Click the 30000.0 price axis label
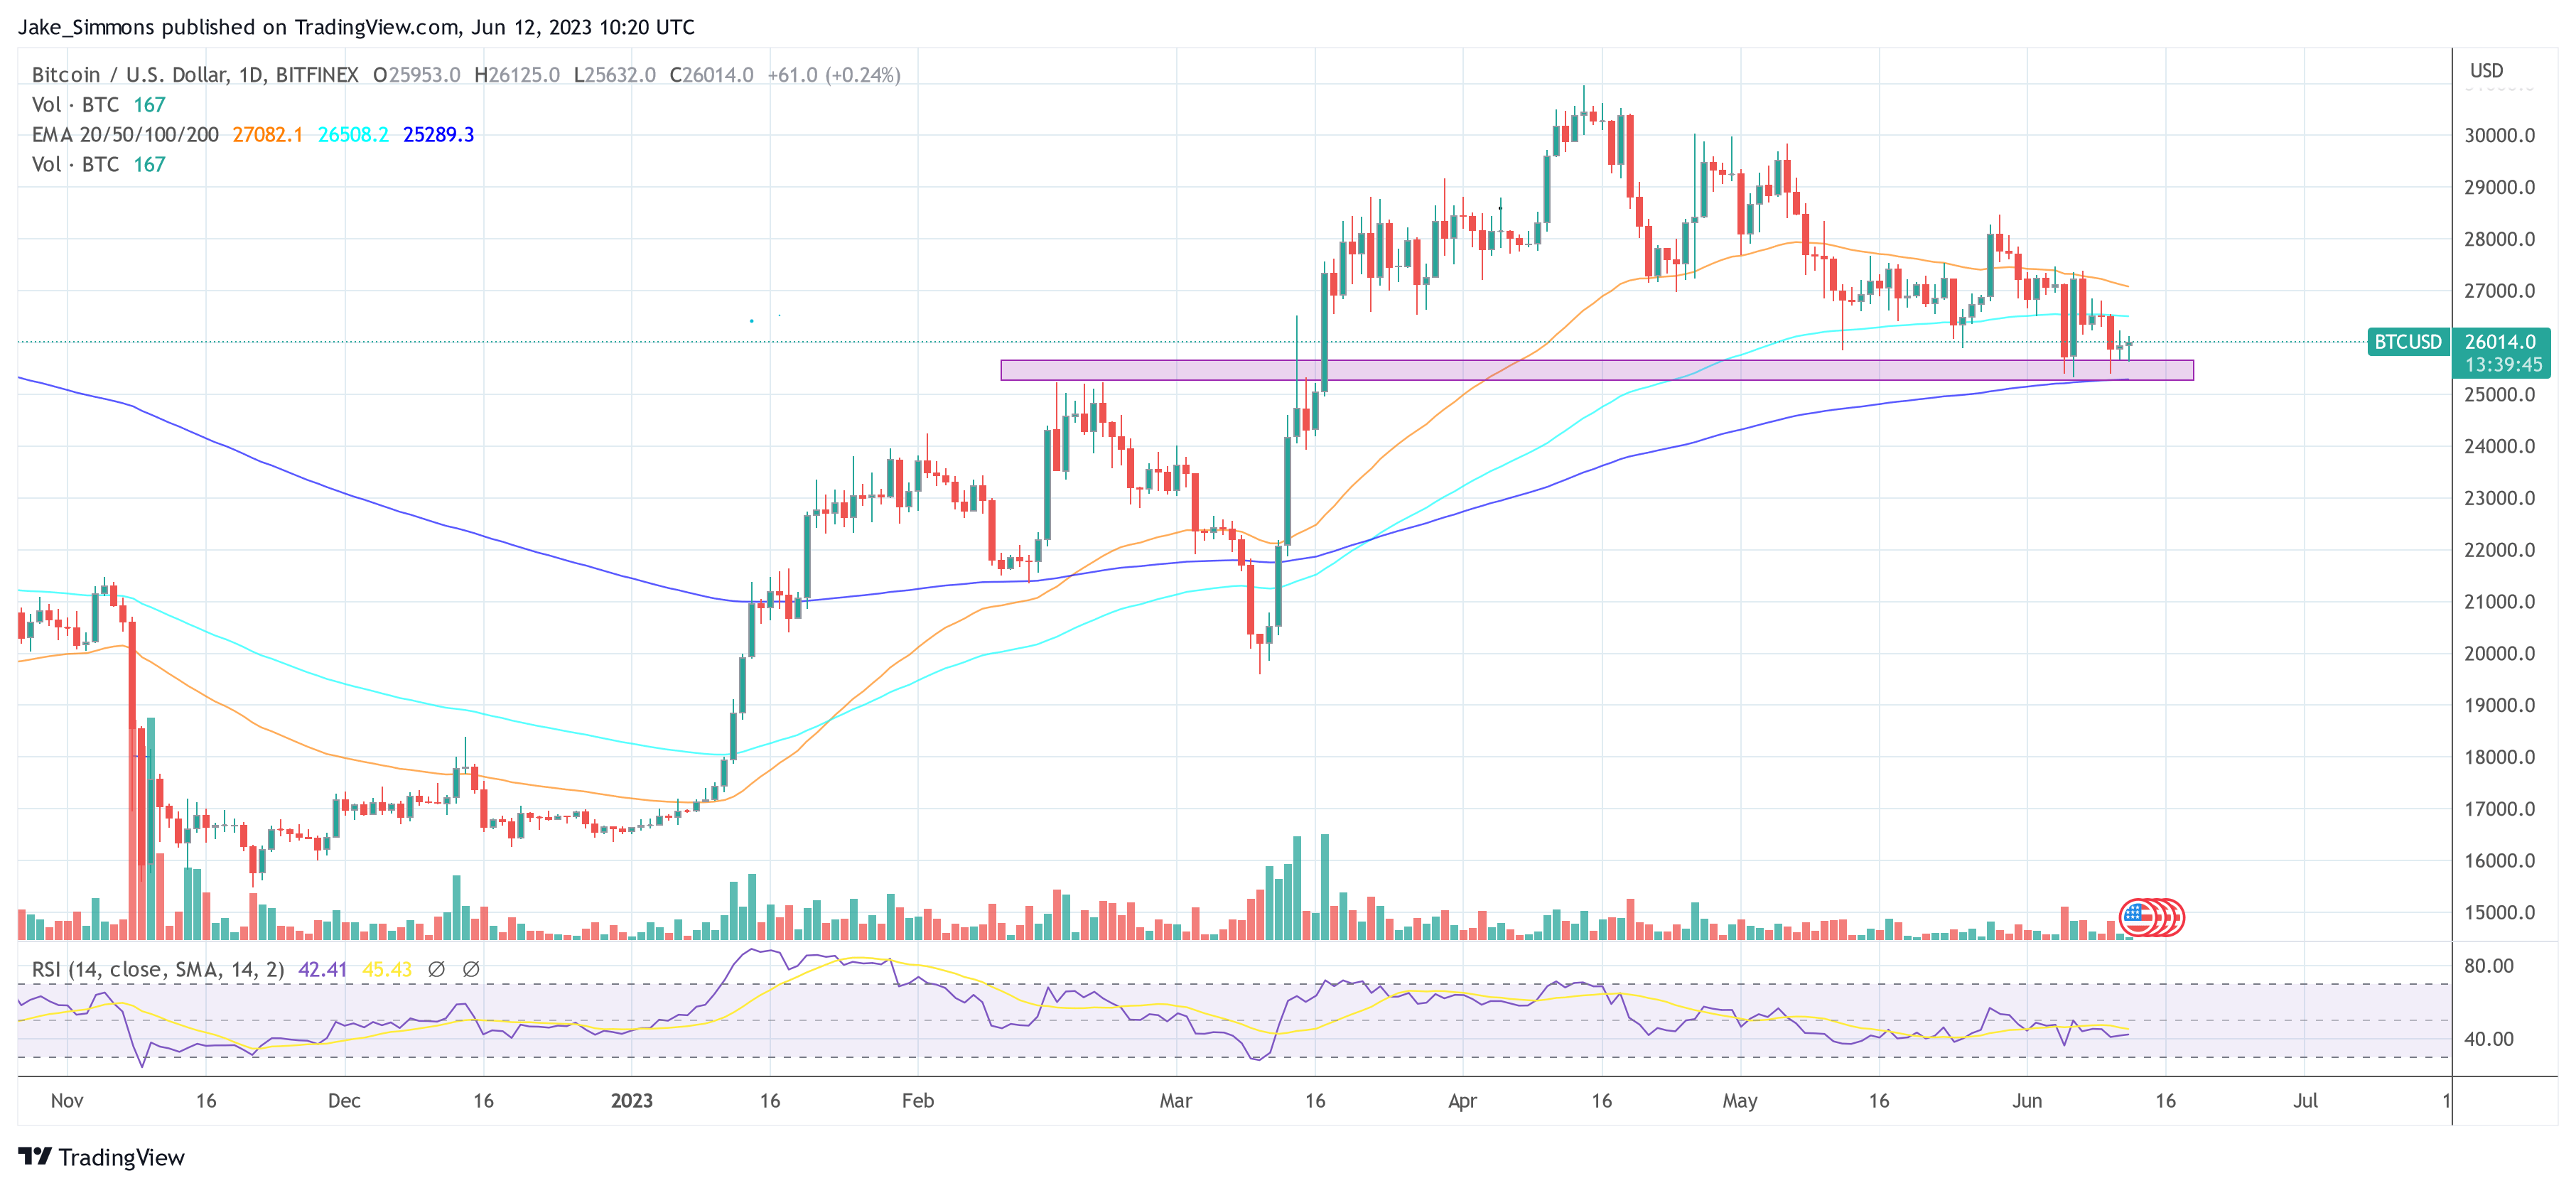 pyautogui.click(x=2499, y=136)
